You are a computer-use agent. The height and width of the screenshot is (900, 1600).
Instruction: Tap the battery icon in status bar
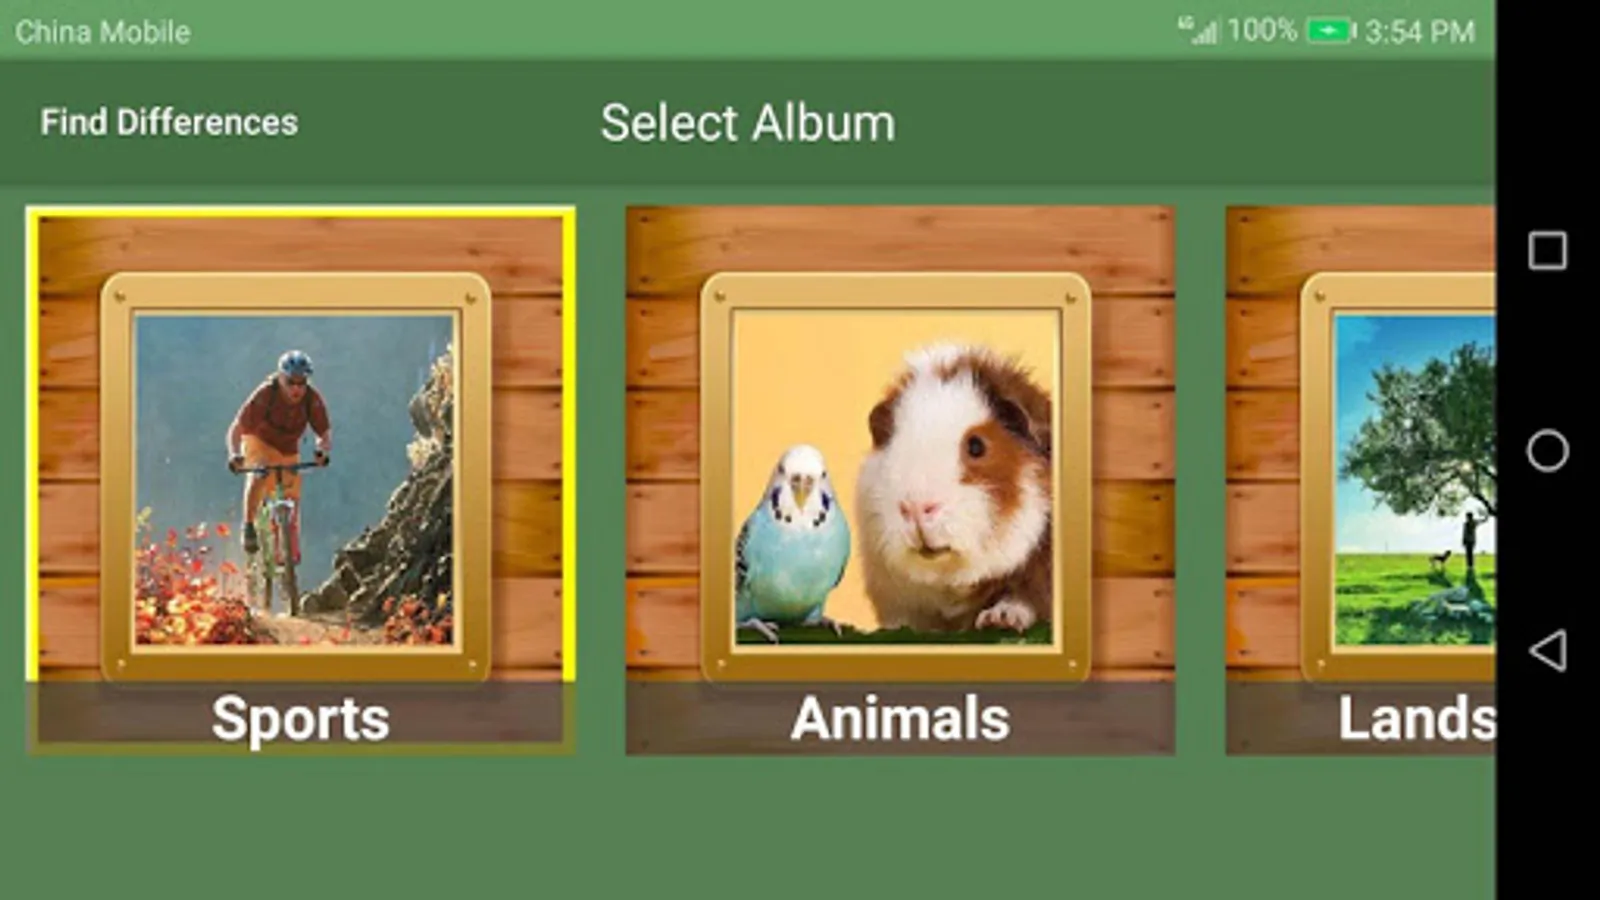(x=1331, y=31)
